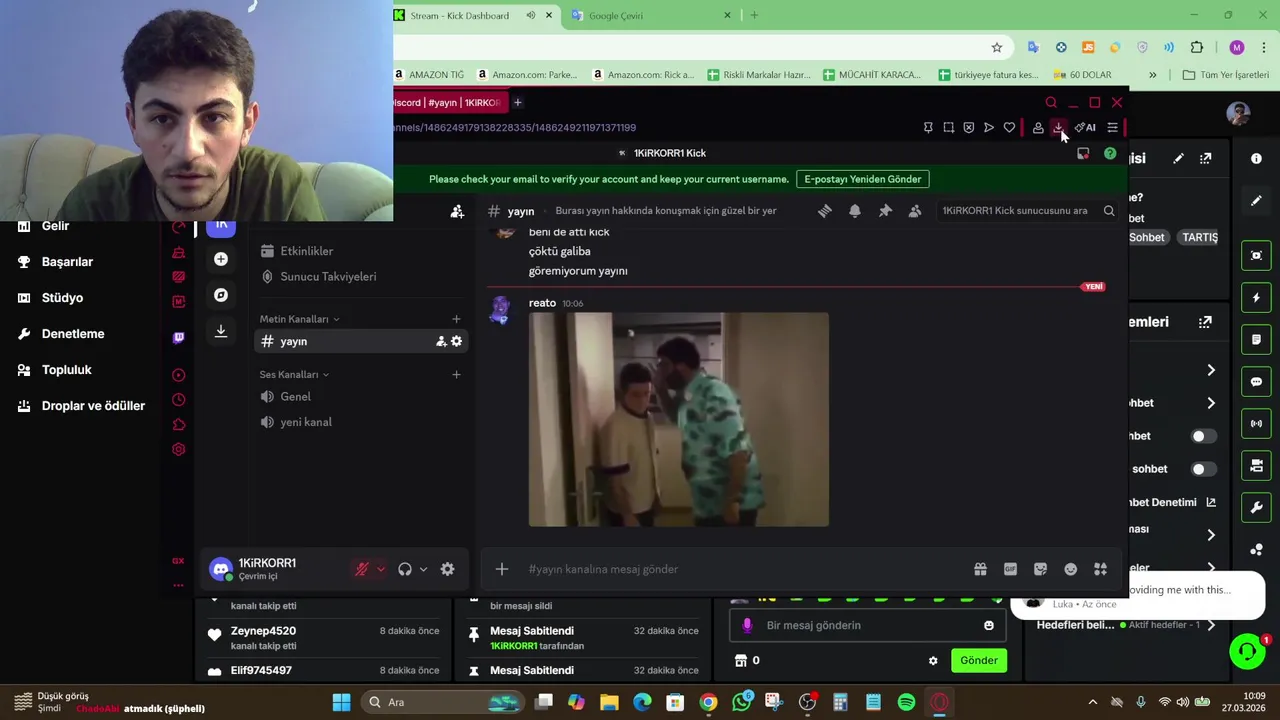1280x720 pixels.
Task: Click green Gönder button in Kick chat
Action: pos(979,661)
